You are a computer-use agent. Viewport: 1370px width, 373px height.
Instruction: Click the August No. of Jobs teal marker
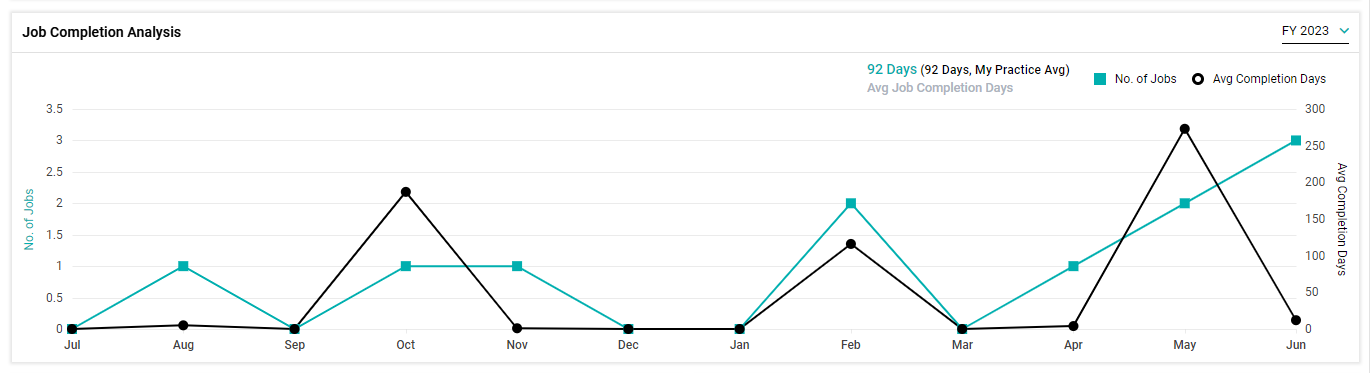click(183, 266)
